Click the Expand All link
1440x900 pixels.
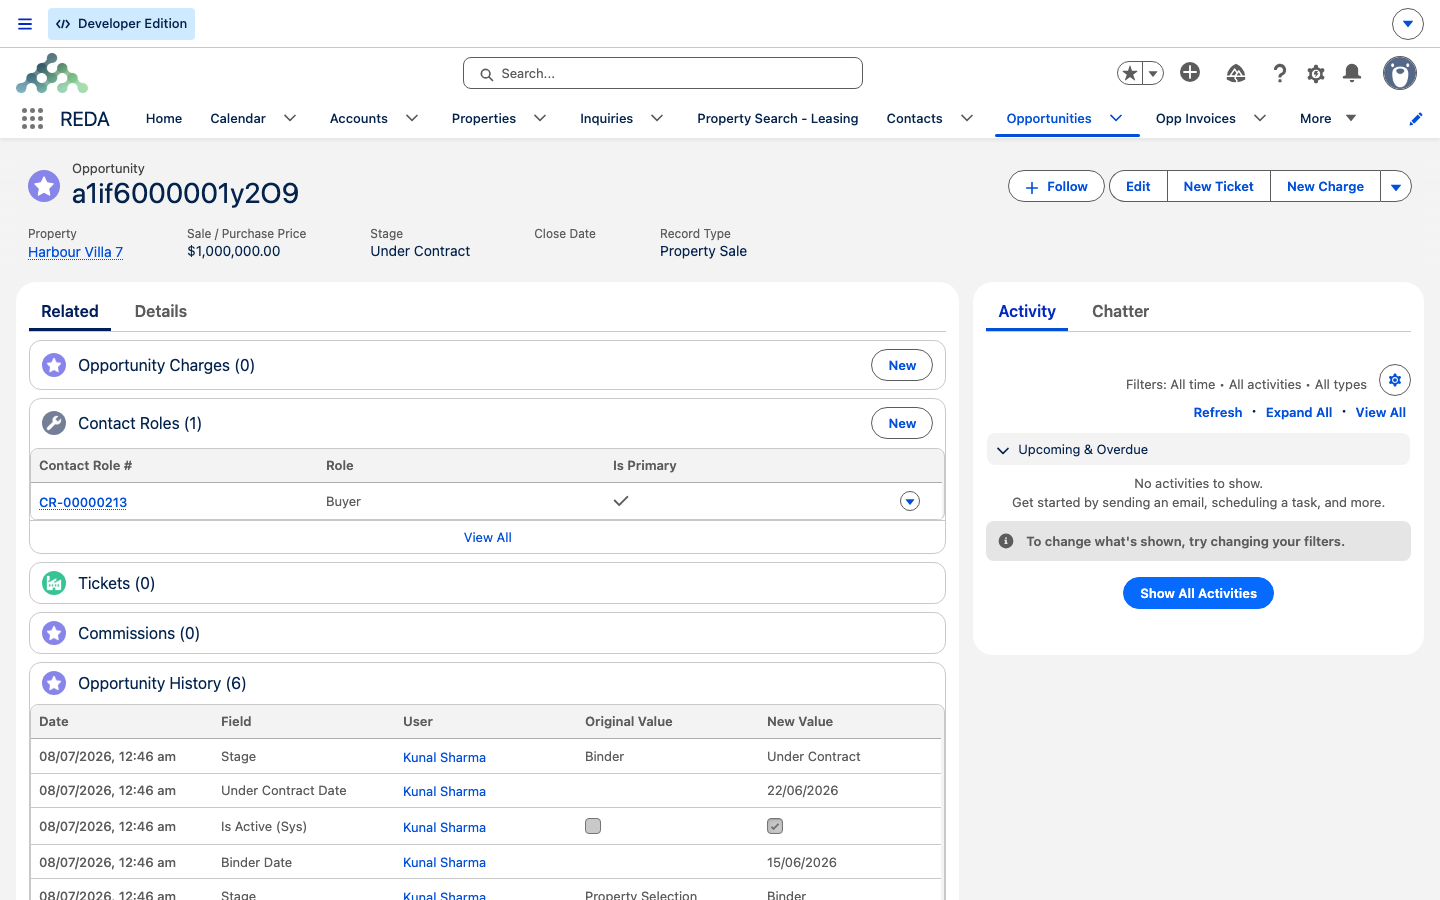pyautogui.click(x=1299, y=412)
